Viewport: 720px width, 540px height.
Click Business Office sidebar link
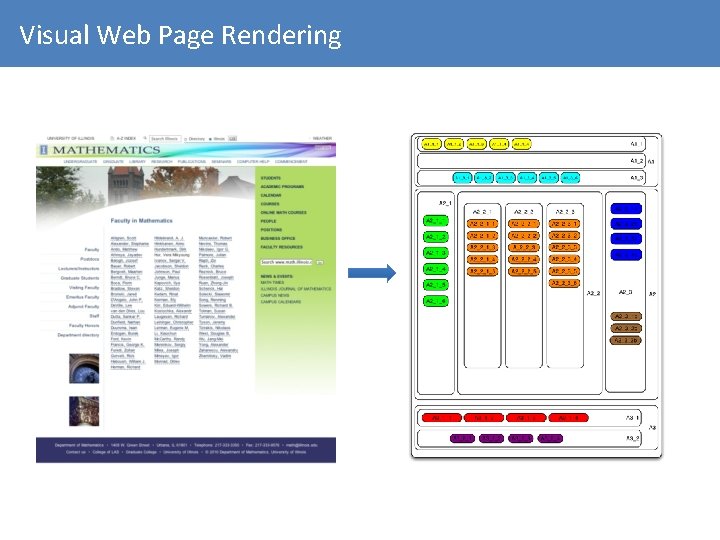pos(278,238)
